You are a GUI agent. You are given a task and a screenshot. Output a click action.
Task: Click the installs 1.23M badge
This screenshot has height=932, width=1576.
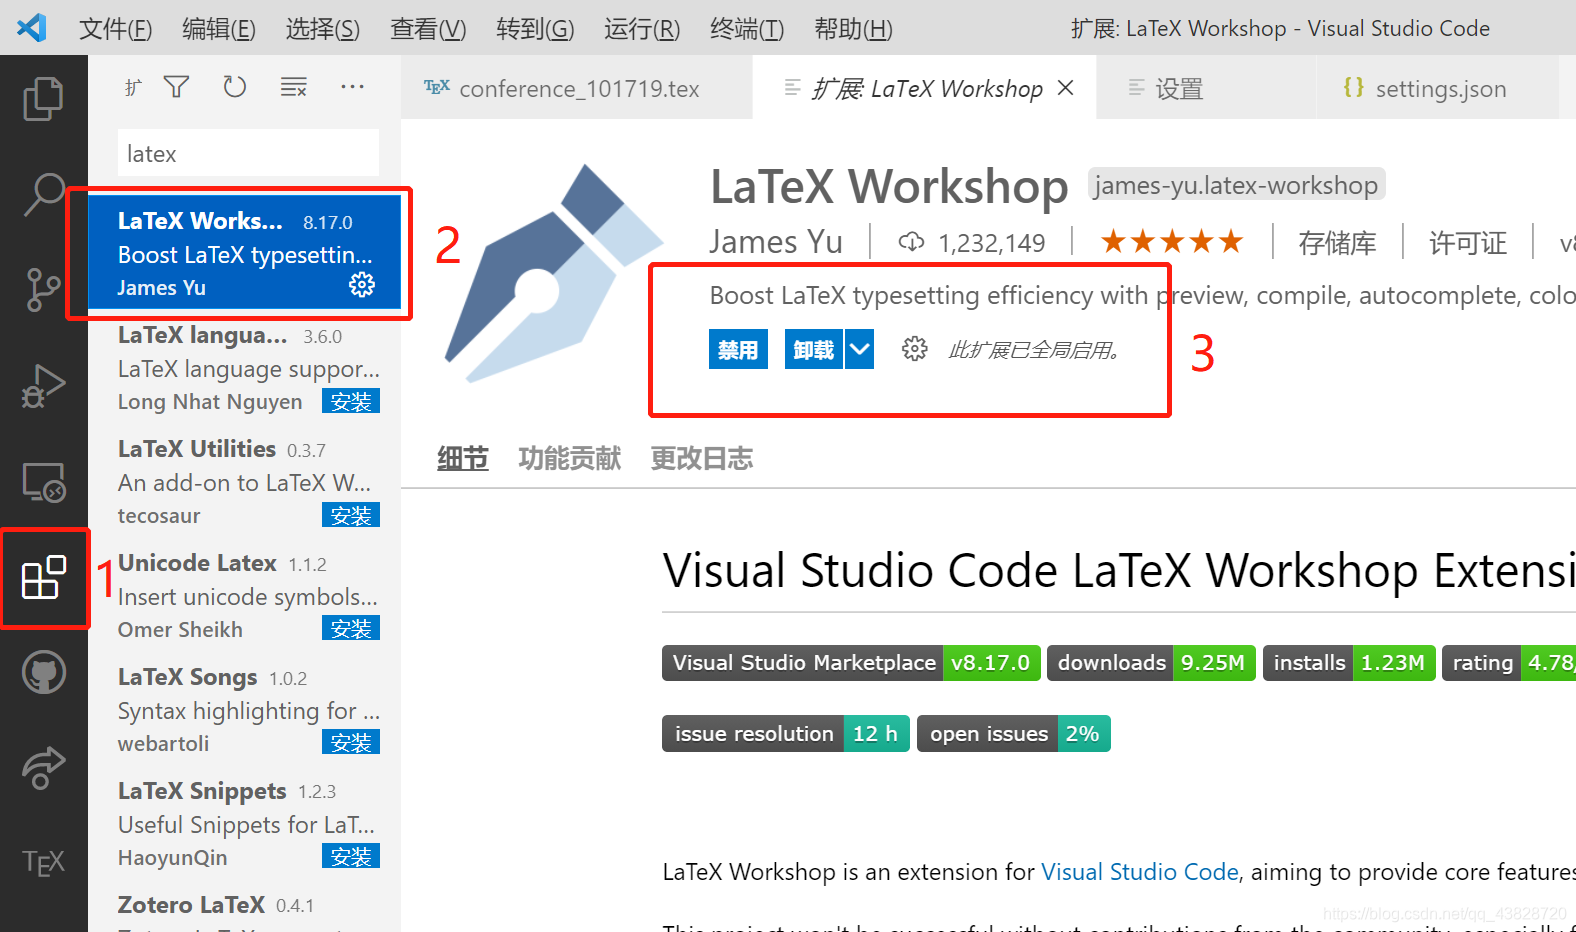pyautogui.click(x=1349, y=663)
